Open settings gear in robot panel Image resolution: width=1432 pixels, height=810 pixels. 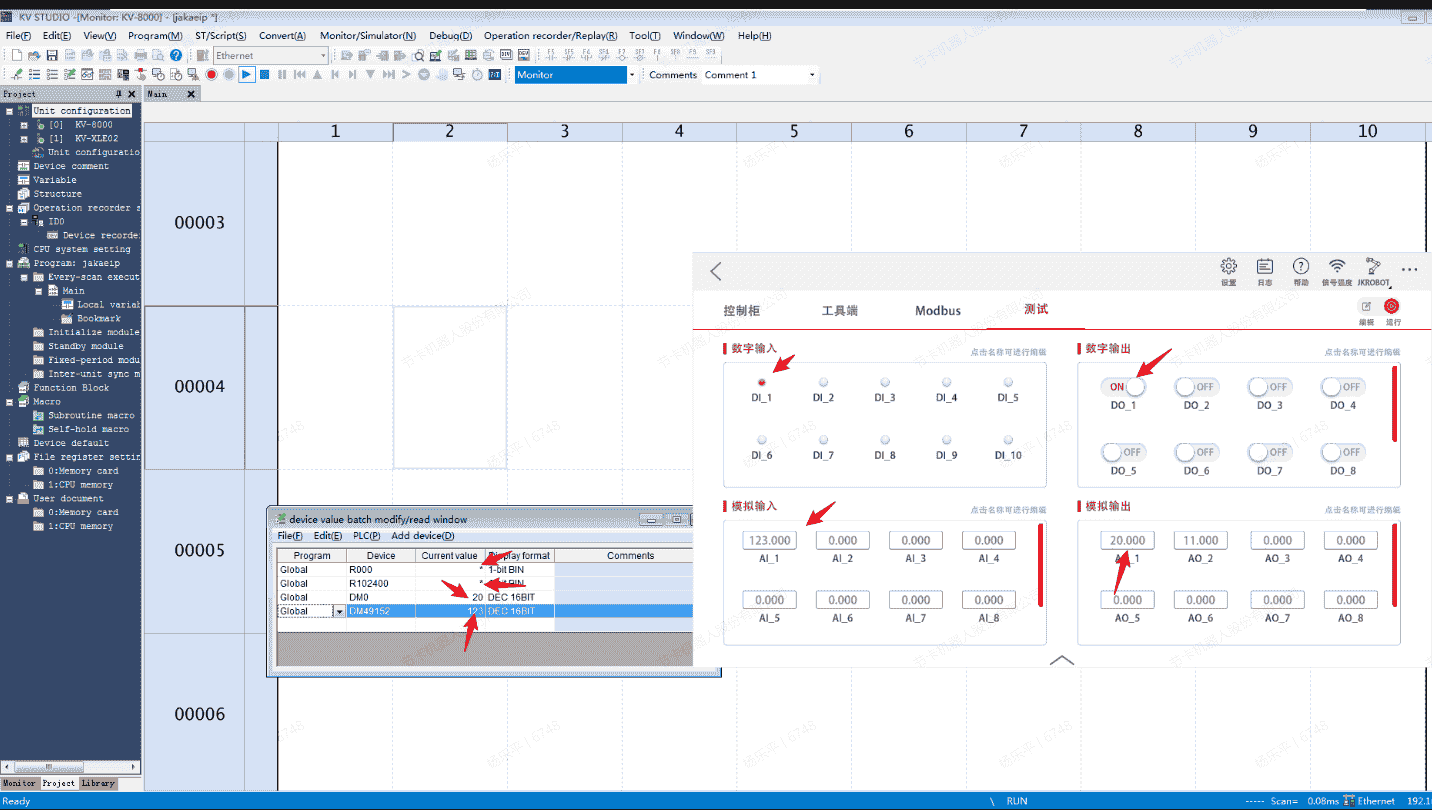[1228, 267]
